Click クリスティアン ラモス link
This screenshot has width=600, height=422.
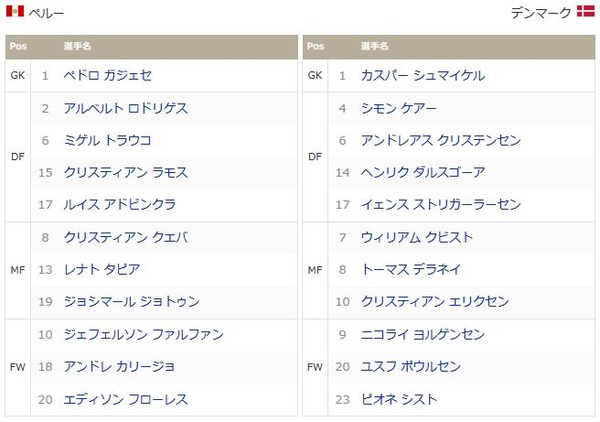point(126,173)
